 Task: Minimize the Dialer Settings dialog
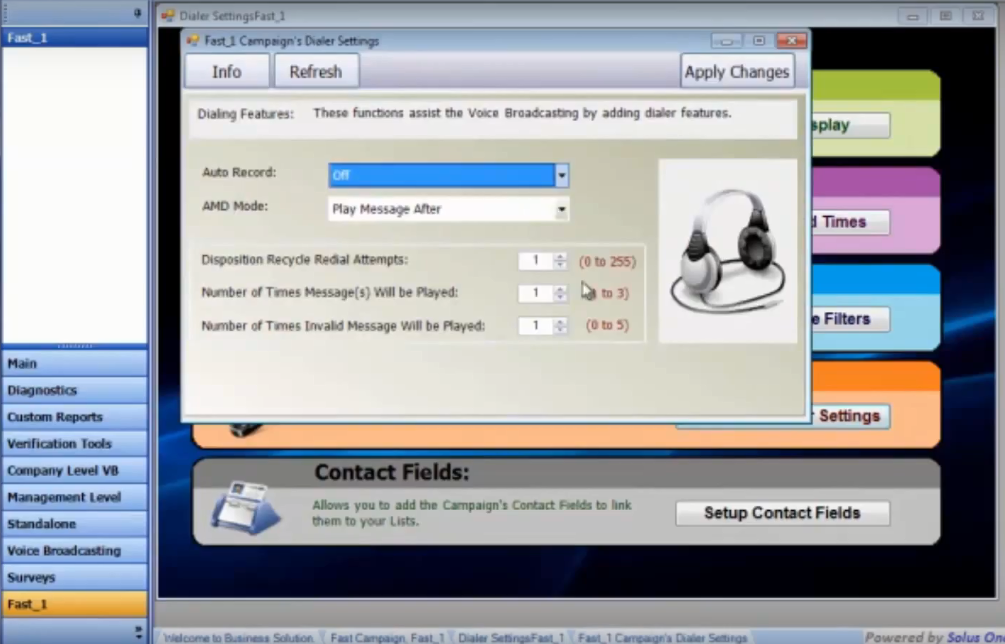726,41
